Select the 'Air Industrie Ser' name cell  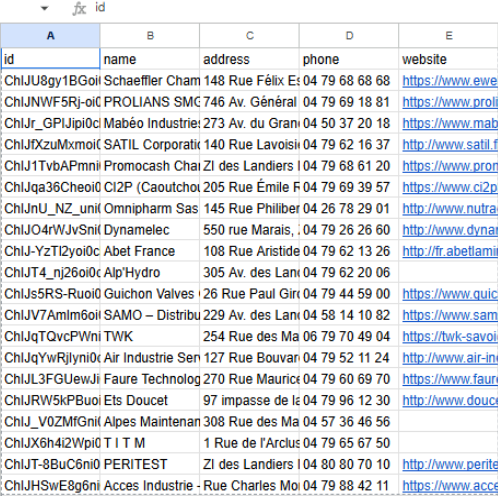click(150, 358)
